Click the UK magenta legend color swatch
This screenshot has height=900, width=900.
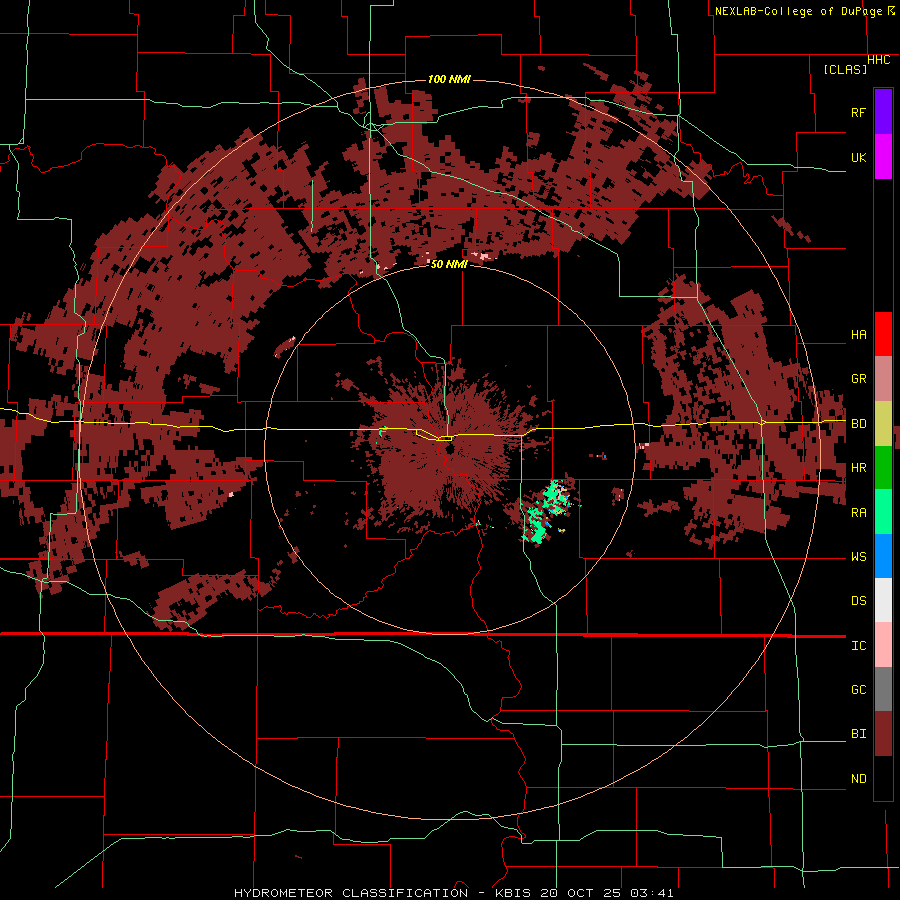pyautogui.click(x=883, y=157)
